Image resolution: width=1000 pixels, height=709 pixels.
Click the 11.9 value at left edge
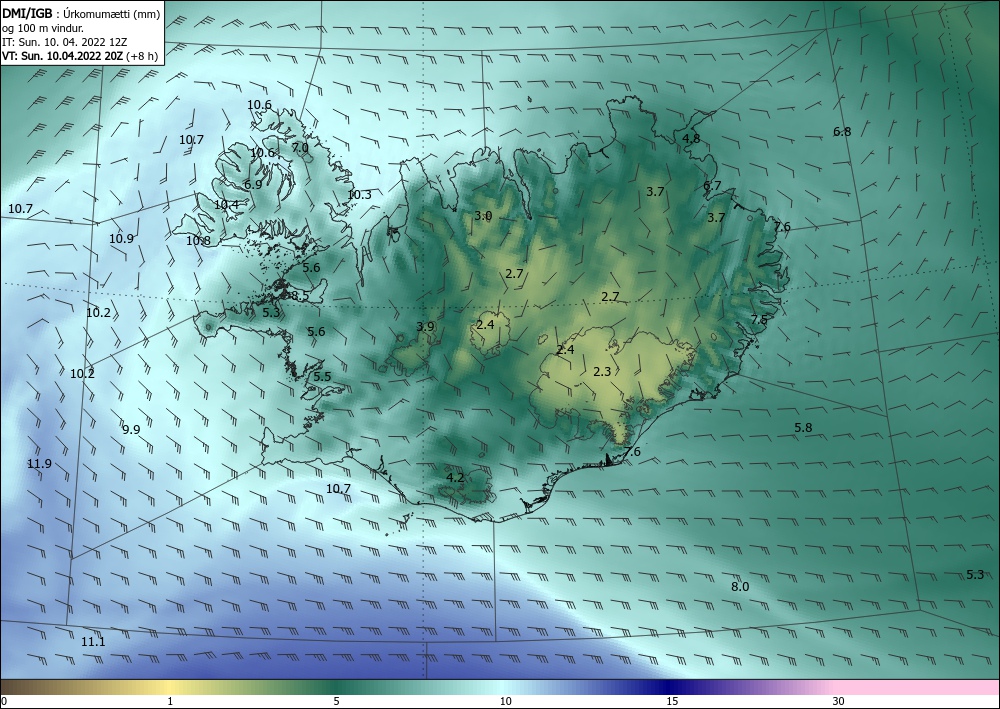click(x=39, y=464)
